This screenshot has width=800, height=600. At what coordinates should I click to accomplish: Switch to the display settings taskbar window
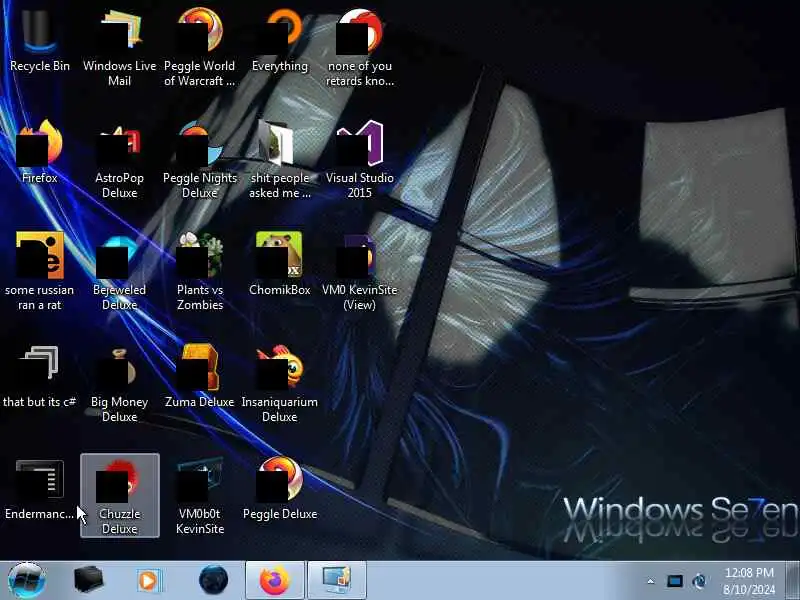(x=336, y=580)
